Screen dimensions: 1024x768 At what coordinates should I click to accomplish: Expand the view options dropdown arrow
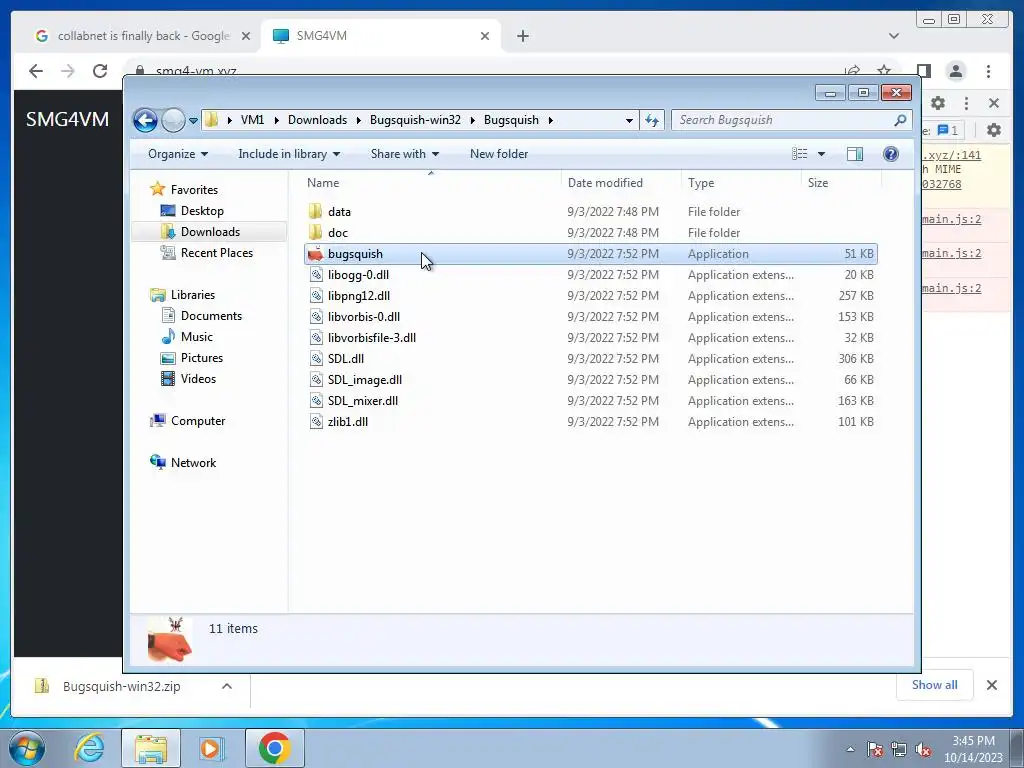(822, 154)
